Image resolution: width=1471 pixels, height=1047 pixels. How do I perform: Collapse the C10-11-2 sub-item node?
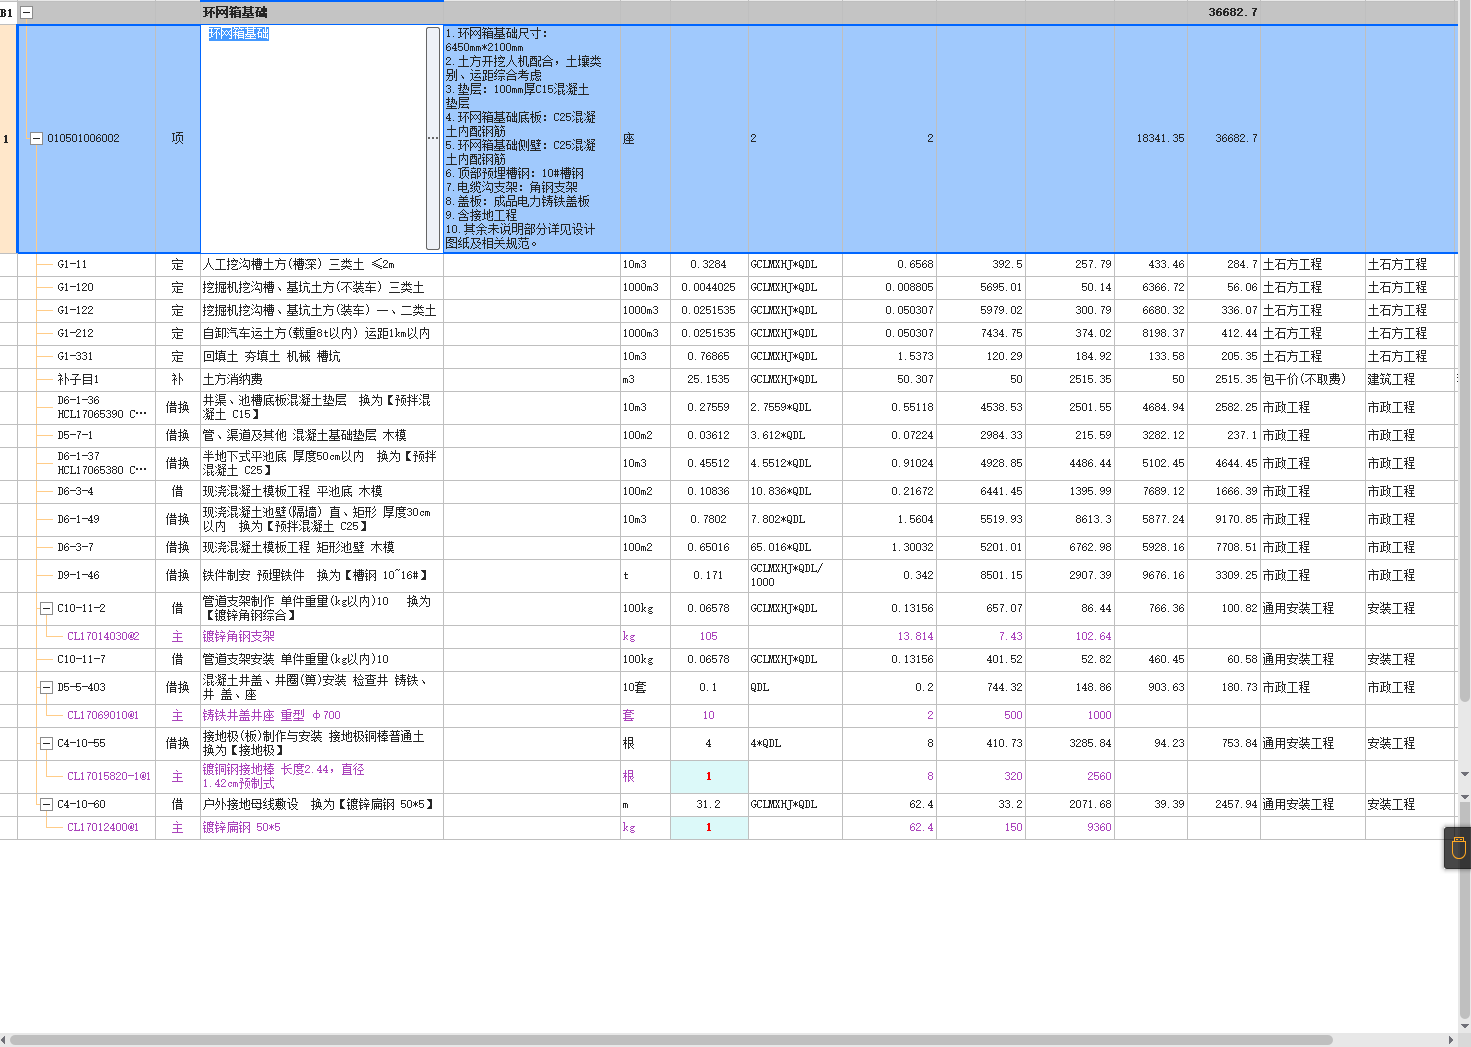click(x=46, y=608)
